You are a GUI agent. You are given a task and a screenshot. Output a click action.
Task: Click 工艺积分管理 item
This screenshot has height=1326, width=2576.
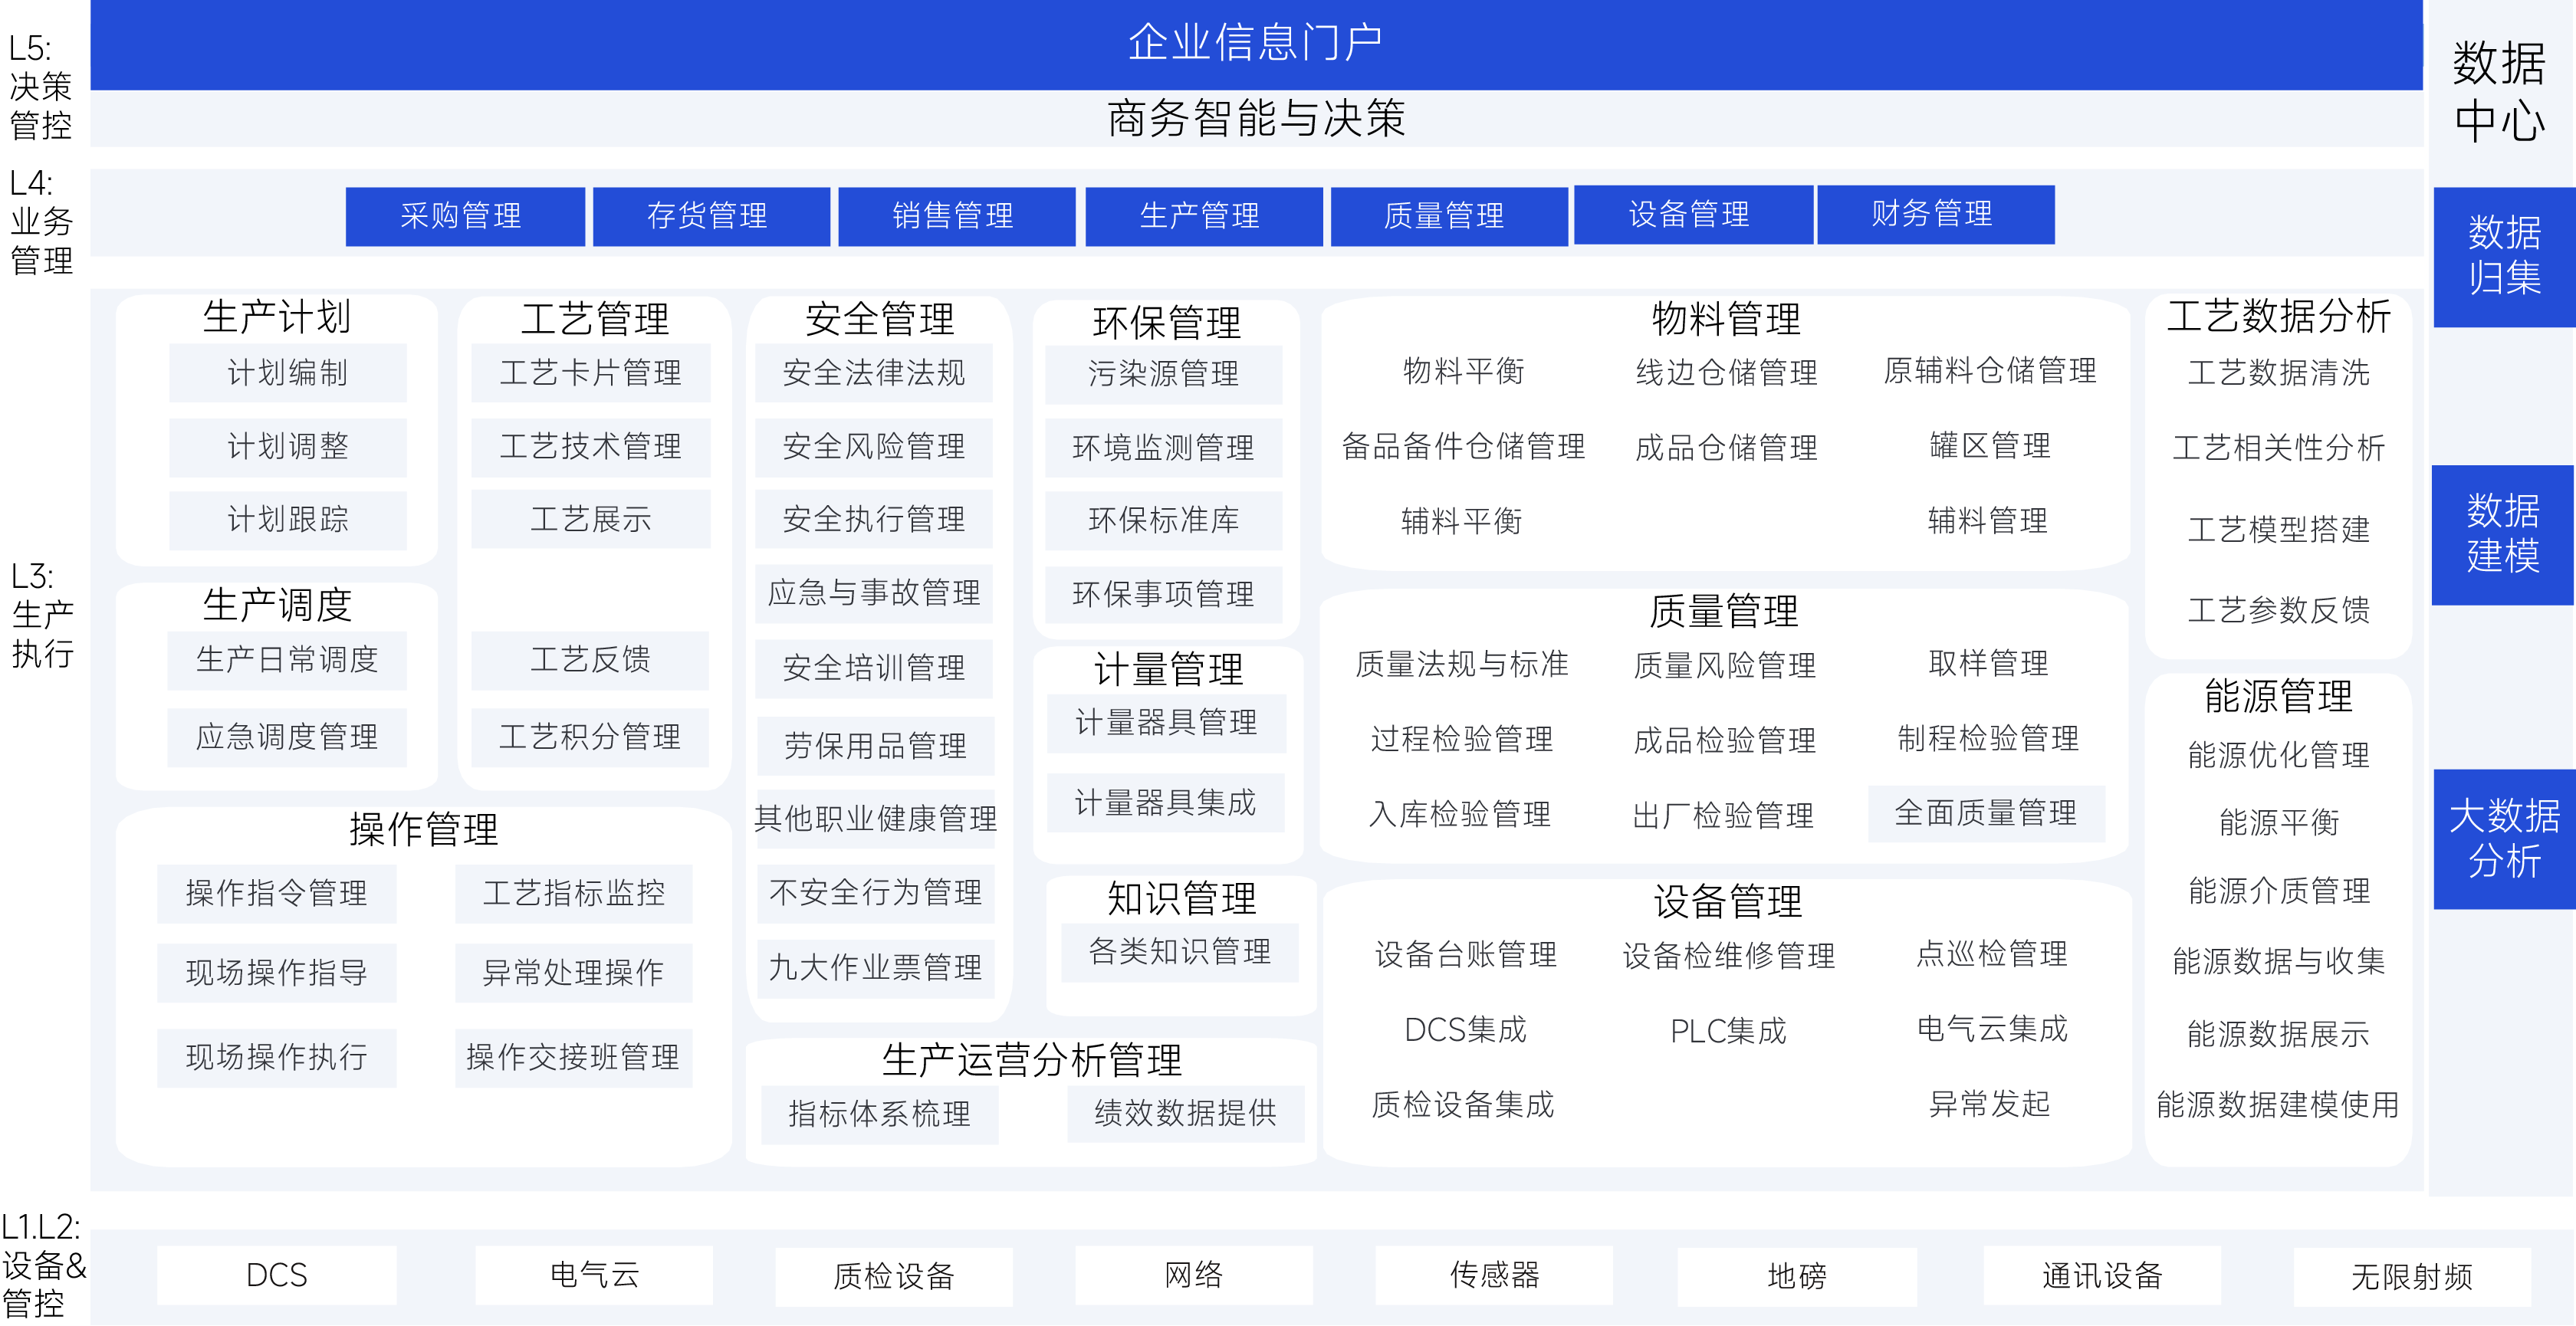pyautogui.click(x=590, y=738)
